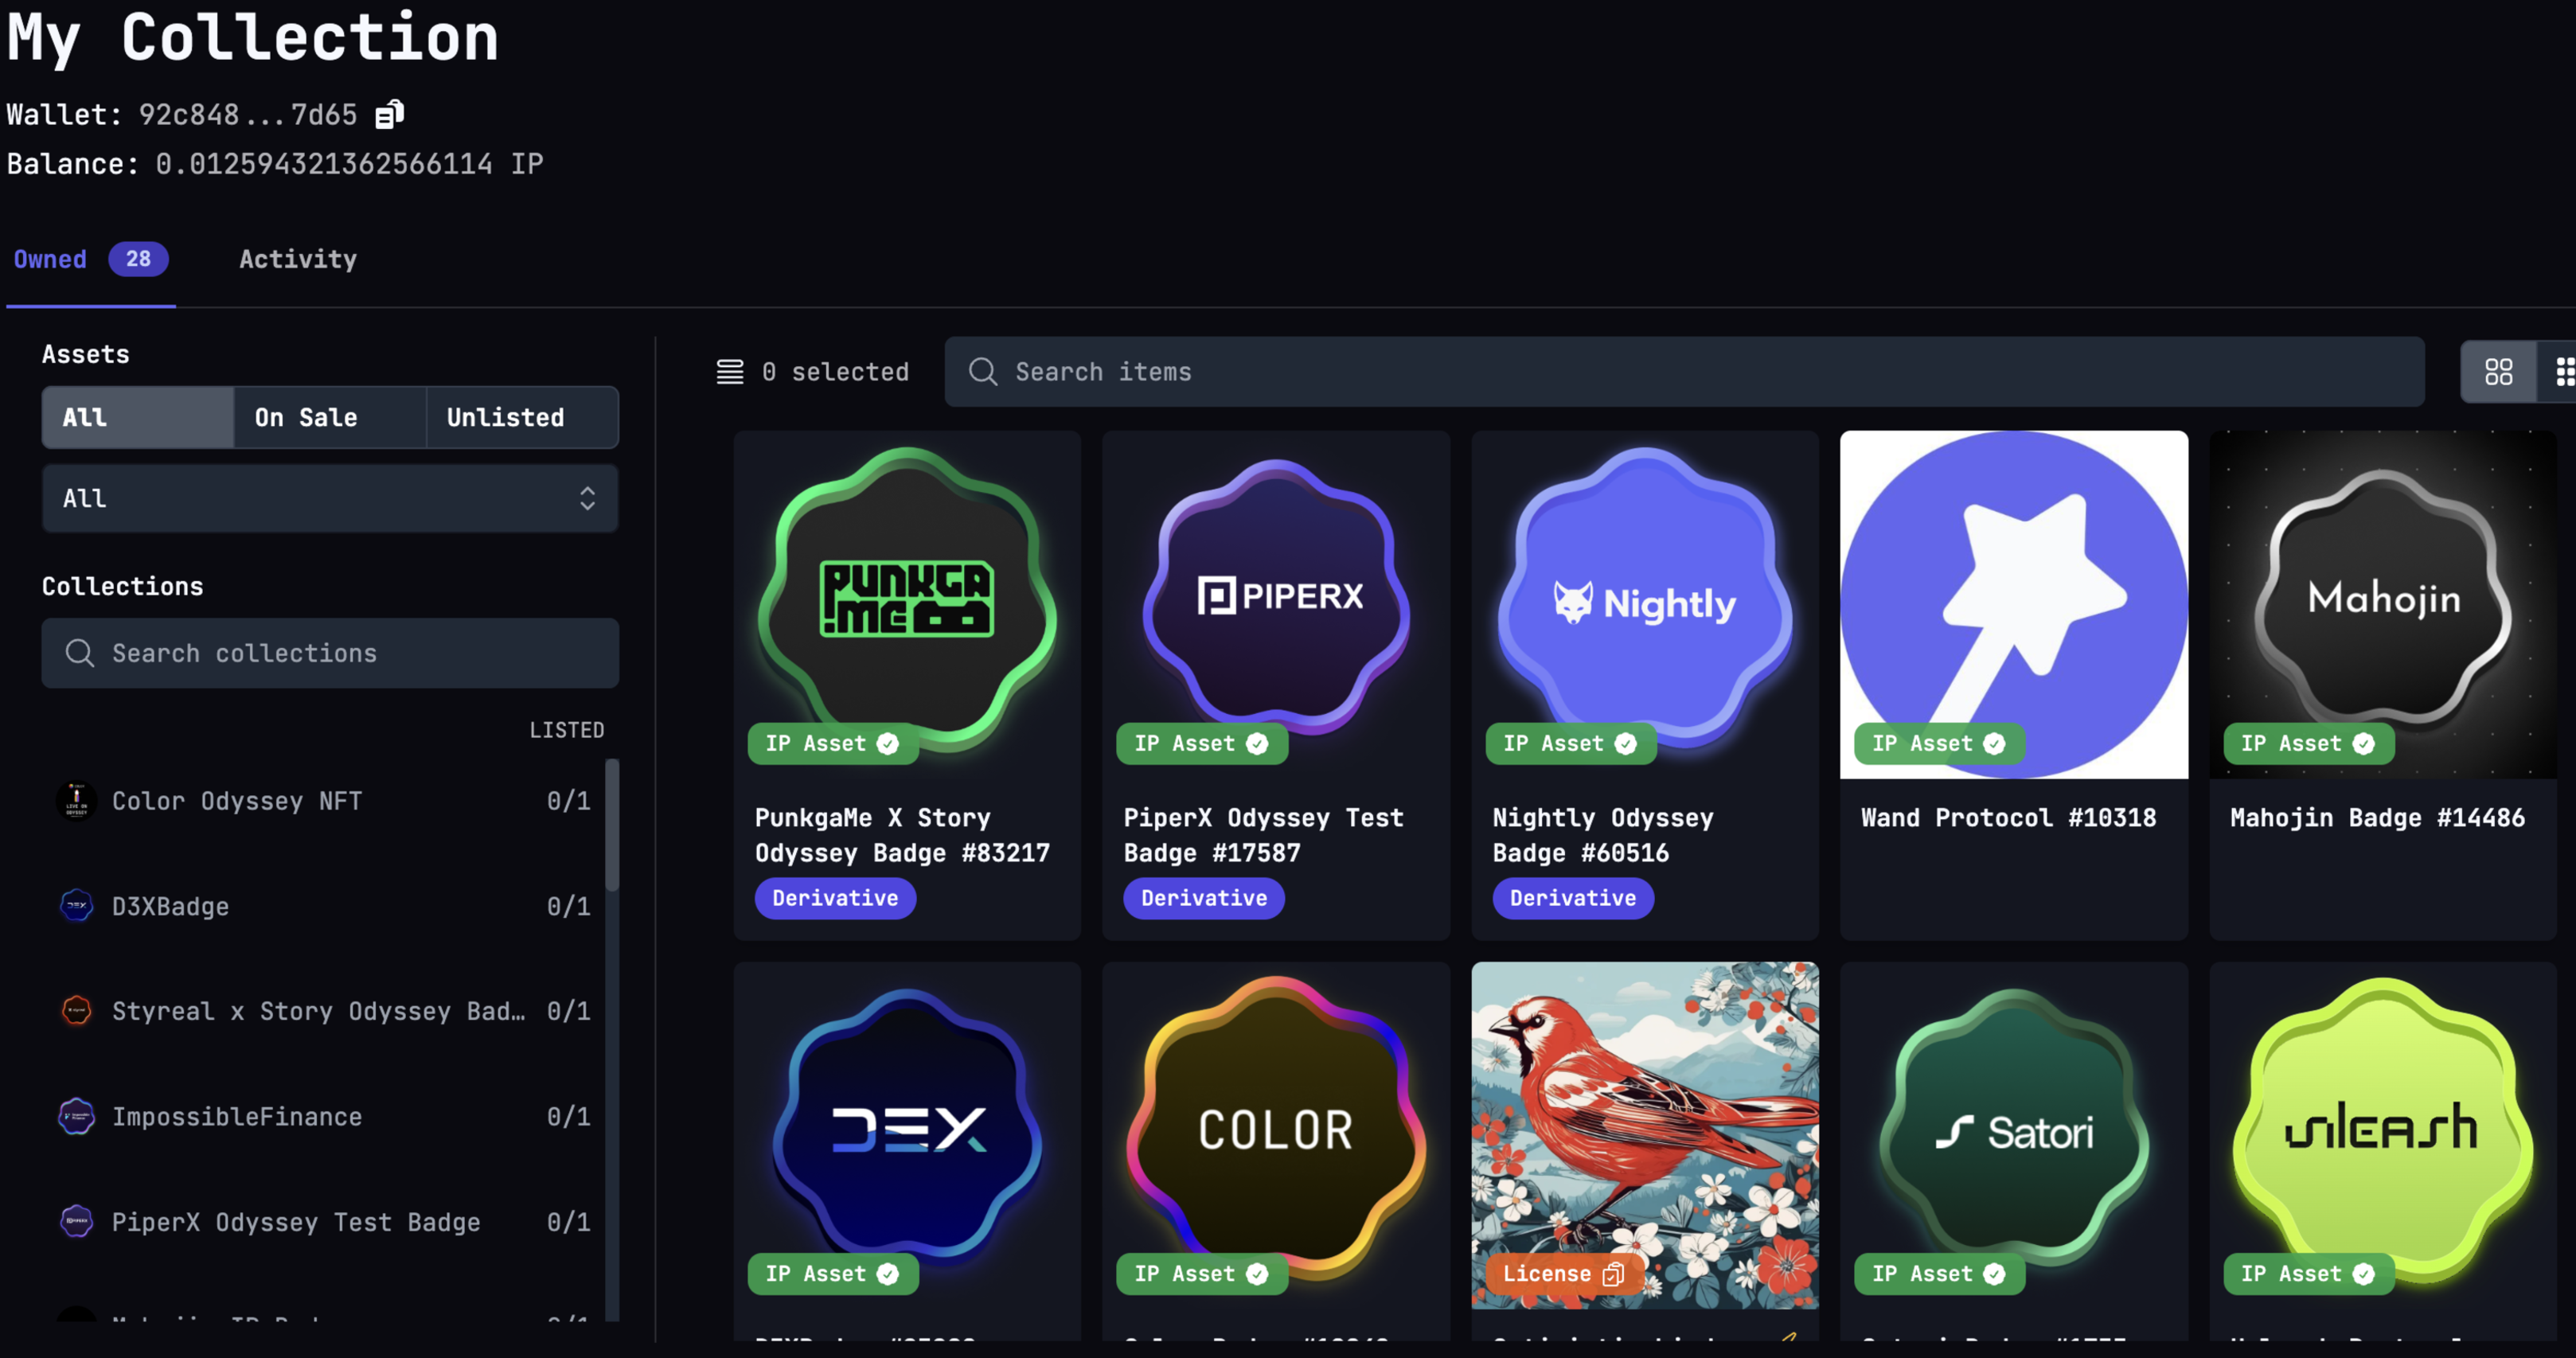
Task: Switch to the large grid view
Action: coord(2498,372)
